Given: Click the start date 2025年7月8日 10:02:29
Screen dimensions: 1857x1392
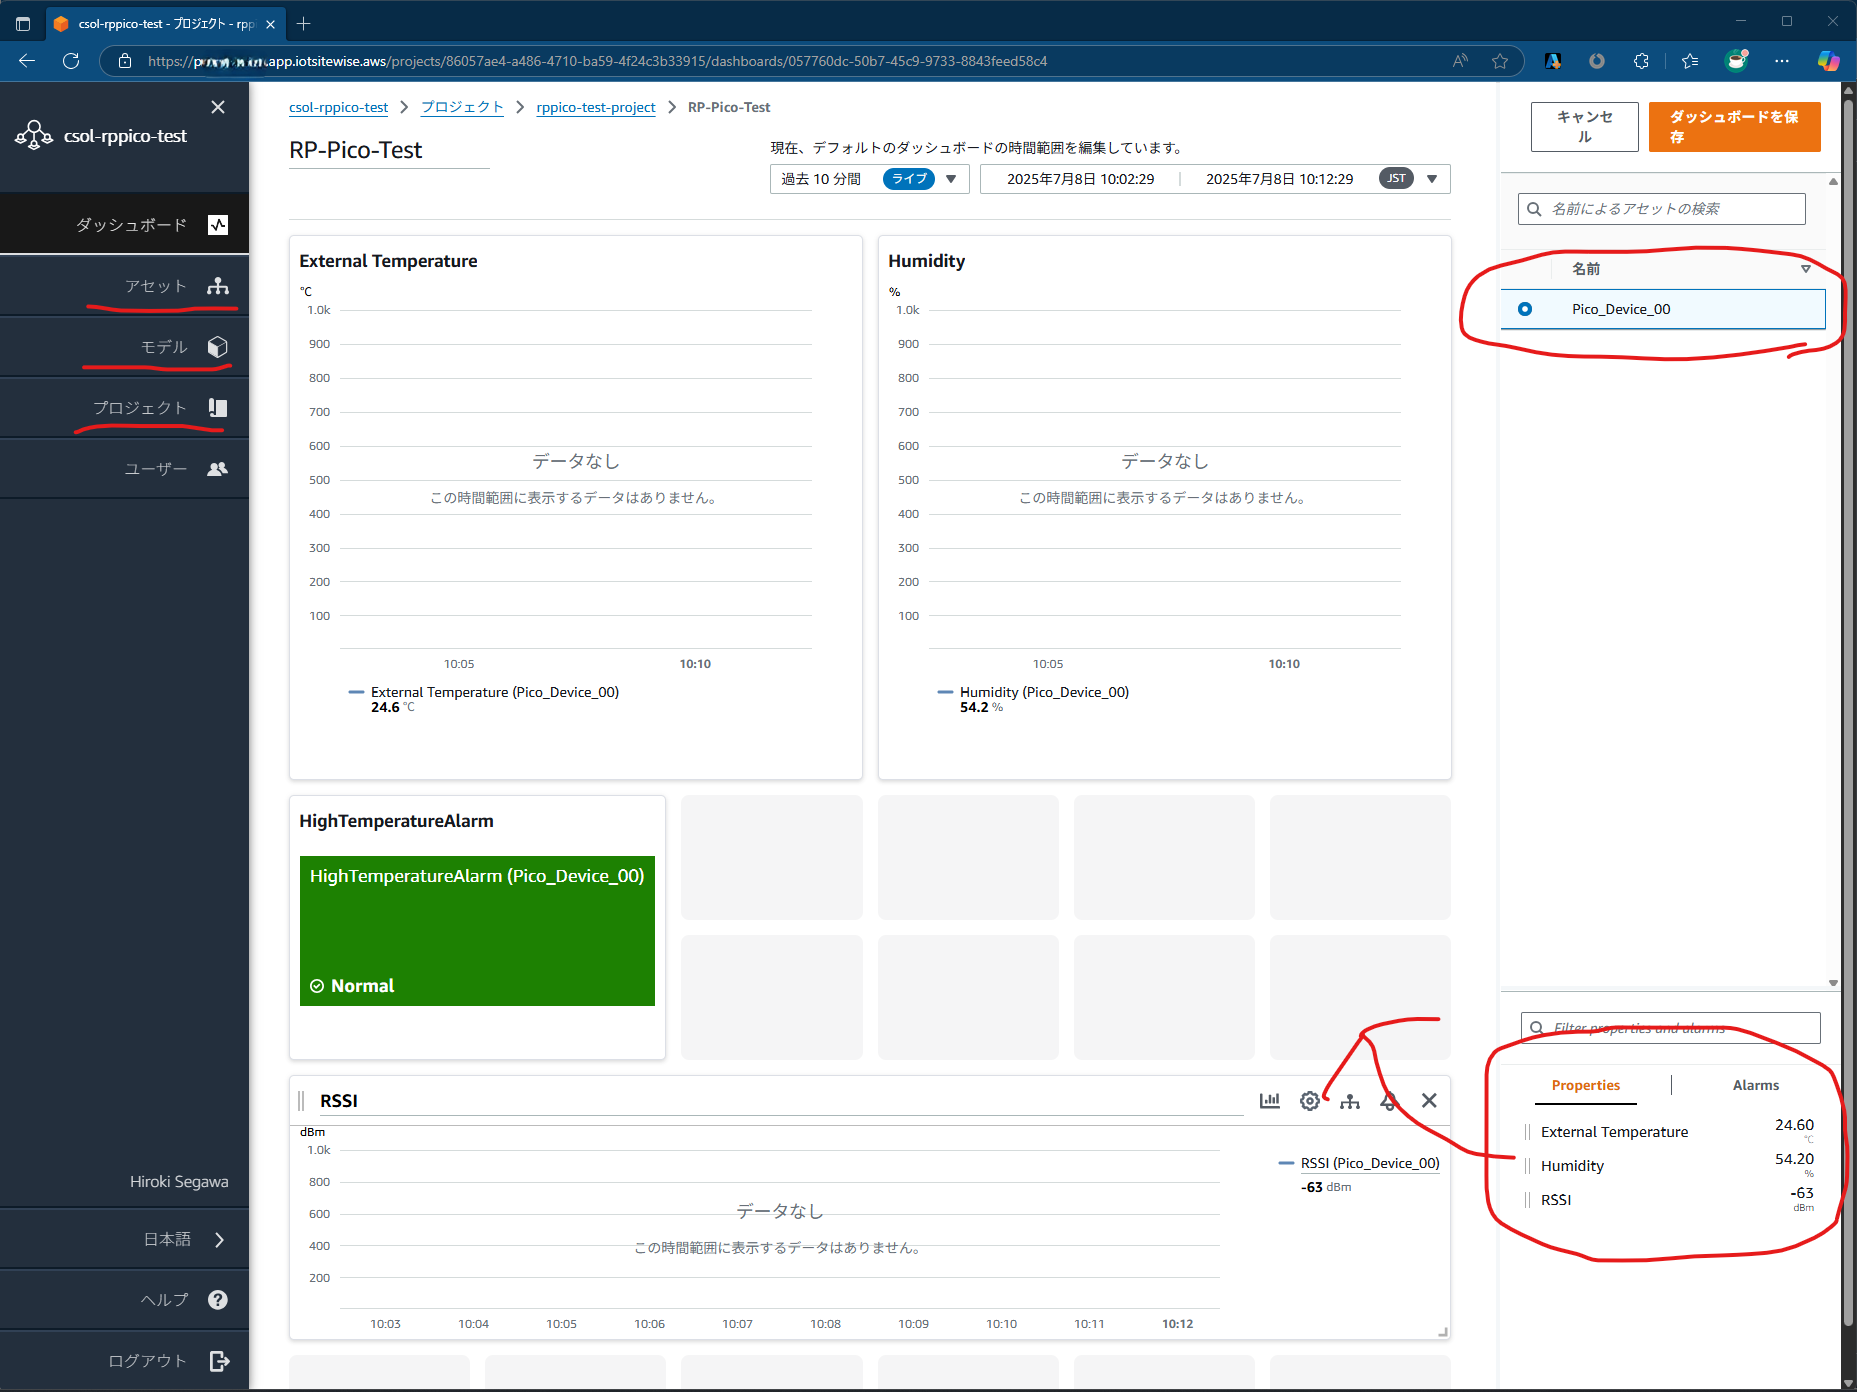Looking at the screenshot, I should pyautogui.click(x=1080, y=179).
